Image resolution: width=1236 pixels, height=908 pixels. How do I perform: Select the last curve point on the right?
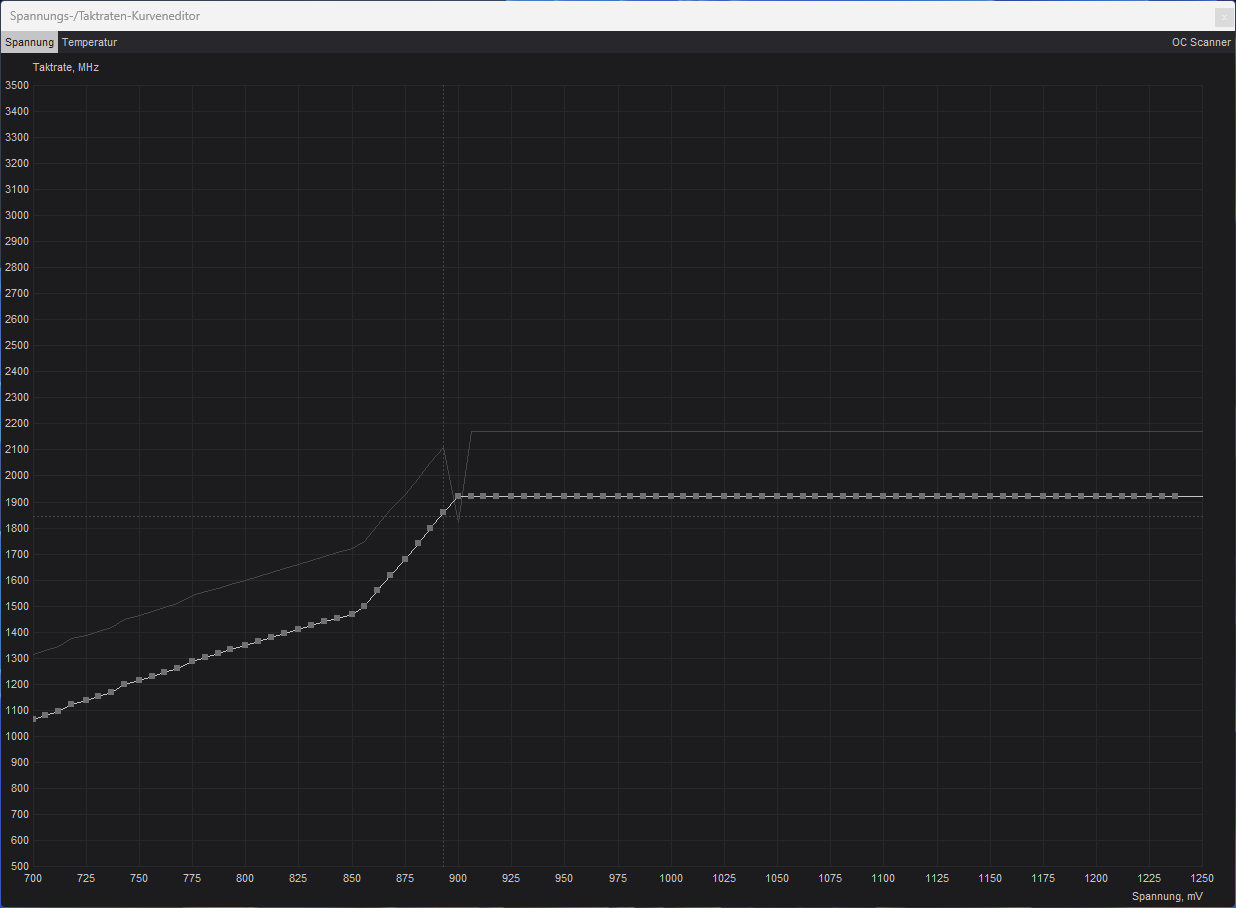1175,496
